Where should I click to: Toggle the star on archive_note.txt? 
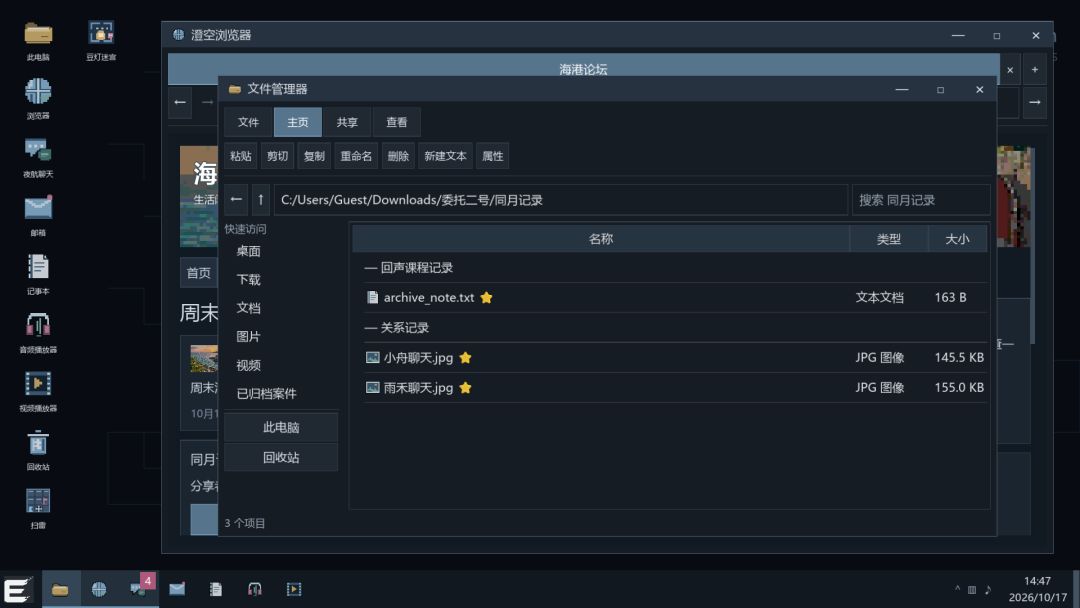[486, 297]
